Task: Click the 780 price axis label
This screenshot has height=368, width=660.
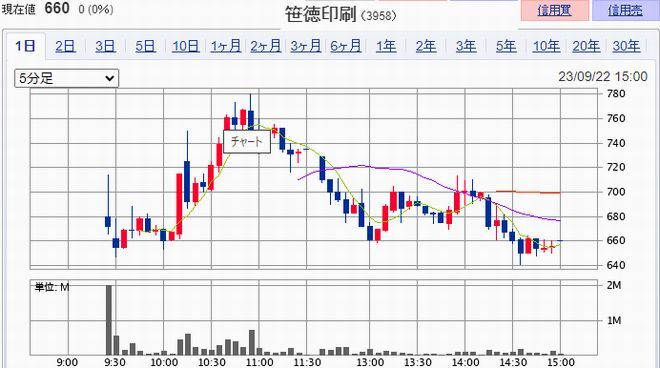Action: pos(616,93)
